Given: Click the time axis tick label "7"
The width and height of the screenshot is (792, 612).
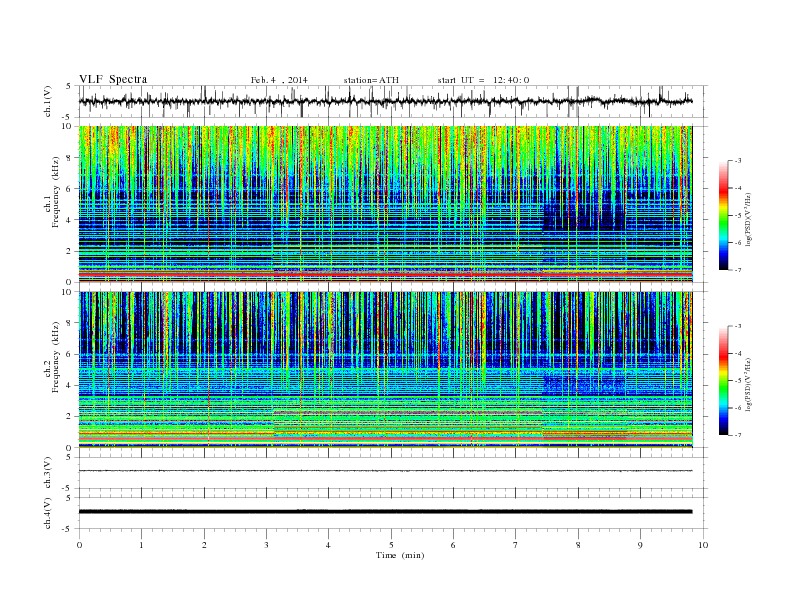Looking at the screenshot, I should [516, 545].
